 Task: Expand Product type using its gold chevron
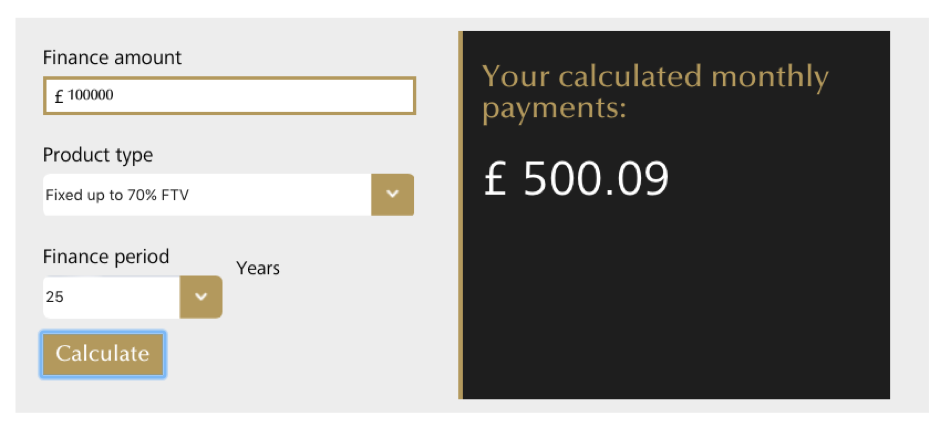pyautogui.click(x=392, y=195)
